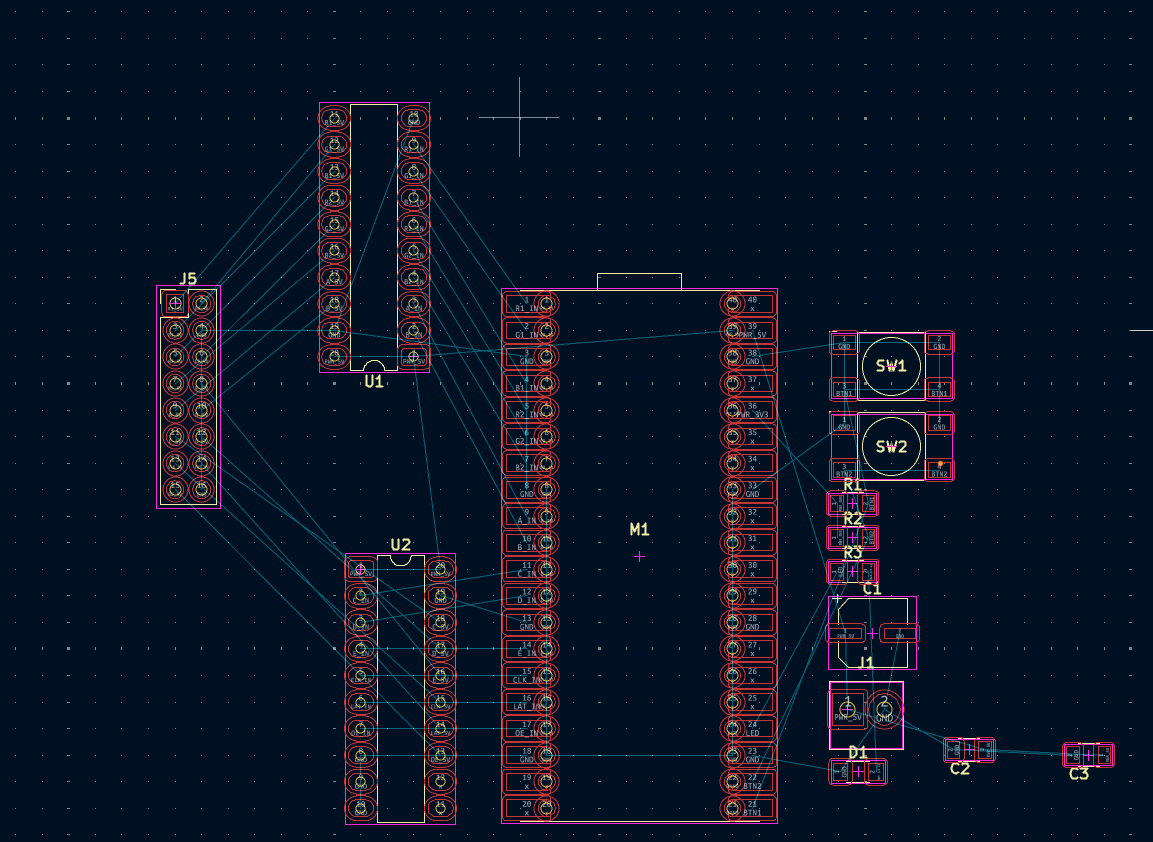Image resolution: width=1153 pixels, height=842 pixels.
Task: Click M1 pad 18 GND
Action: click(527, 755)
